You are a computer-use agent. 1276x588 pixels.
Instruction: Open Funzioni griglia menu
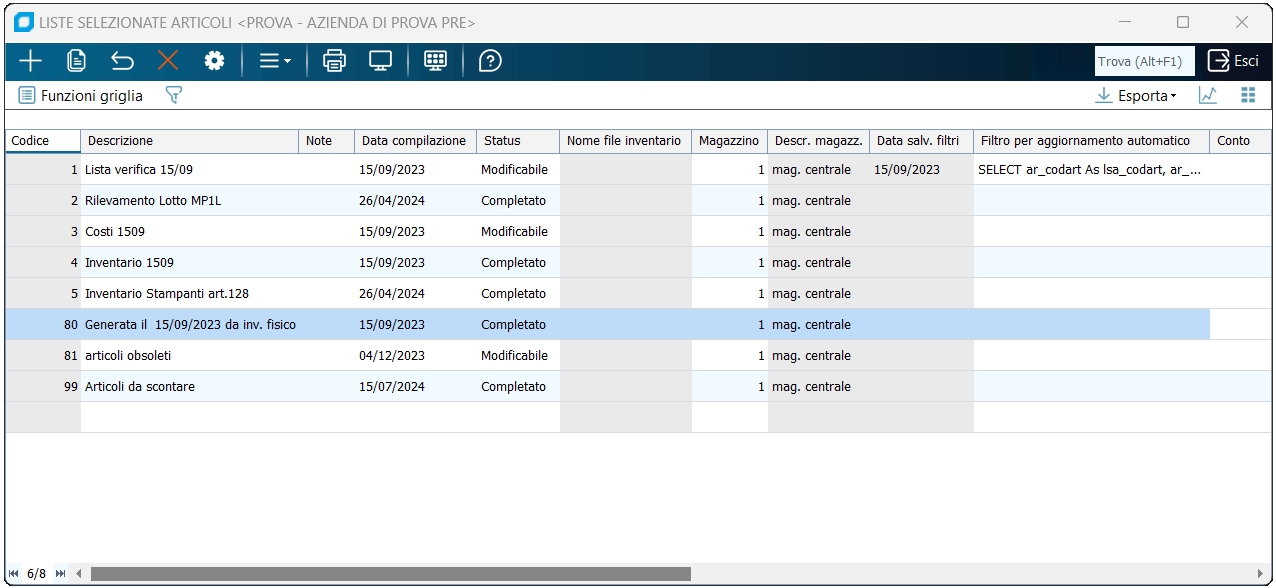(81, 96)
